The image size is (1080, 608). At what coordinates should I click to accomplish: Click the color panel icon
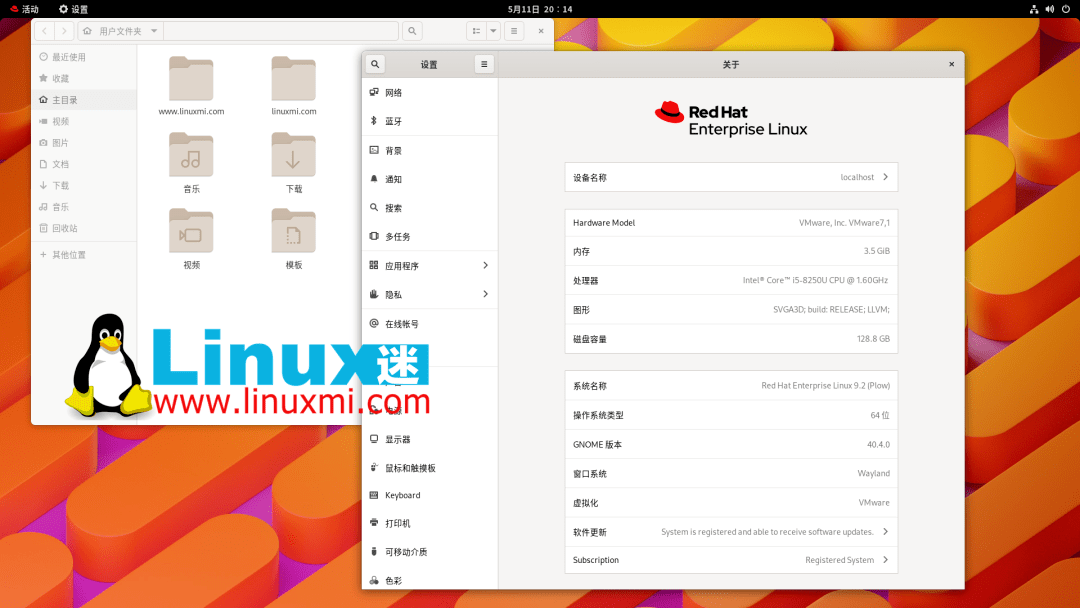[x=374, y=580]
